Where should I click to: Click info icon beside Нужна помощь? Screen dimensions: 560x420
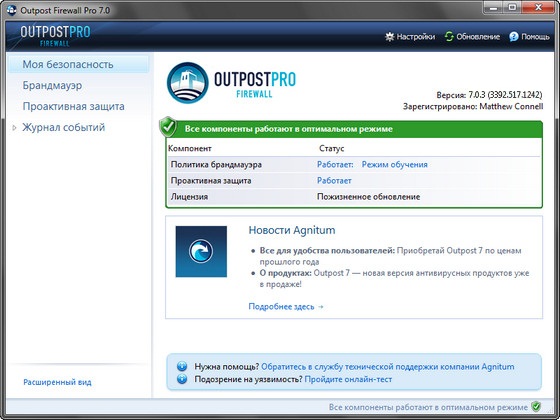182,366
